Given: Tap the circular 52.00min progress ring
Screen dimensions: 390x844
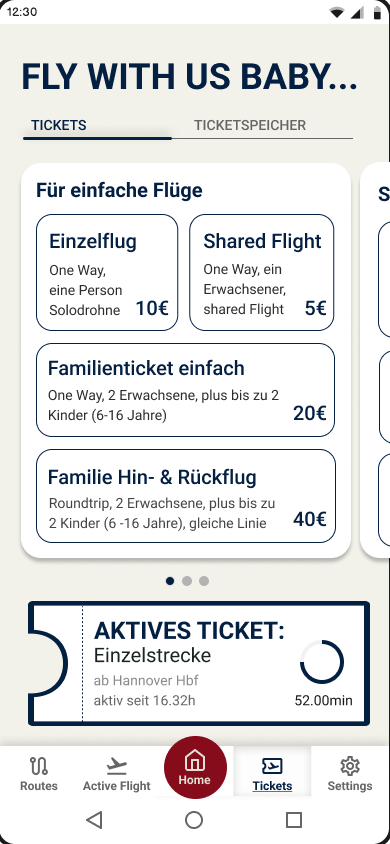Looking at the screenshot, I should (322, 662).
